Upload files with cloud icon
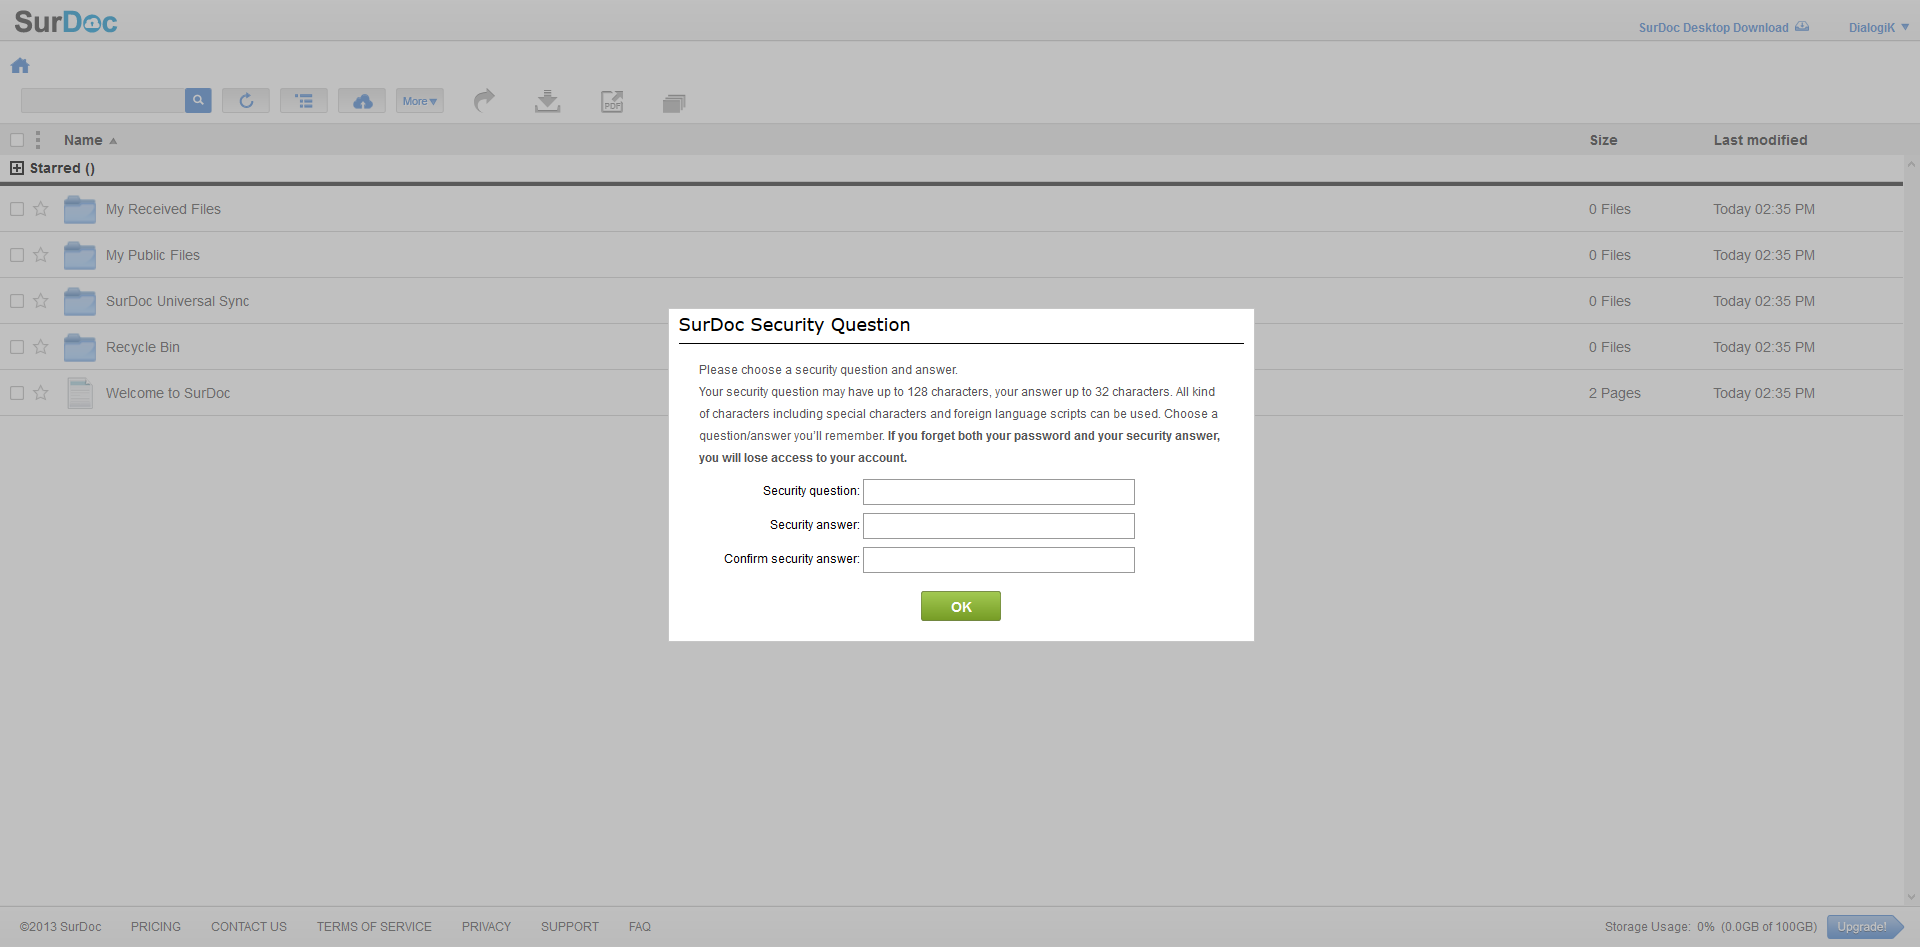 (362, 100)
